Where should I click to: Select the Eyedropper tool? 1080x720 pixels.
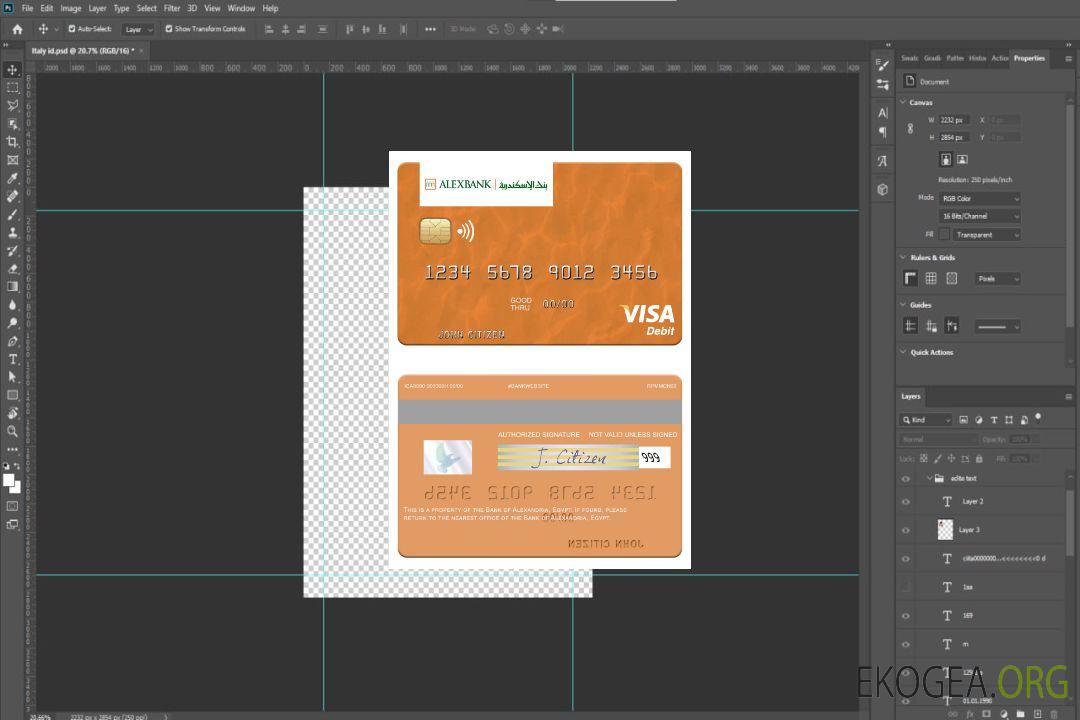[x=12, y=178]
